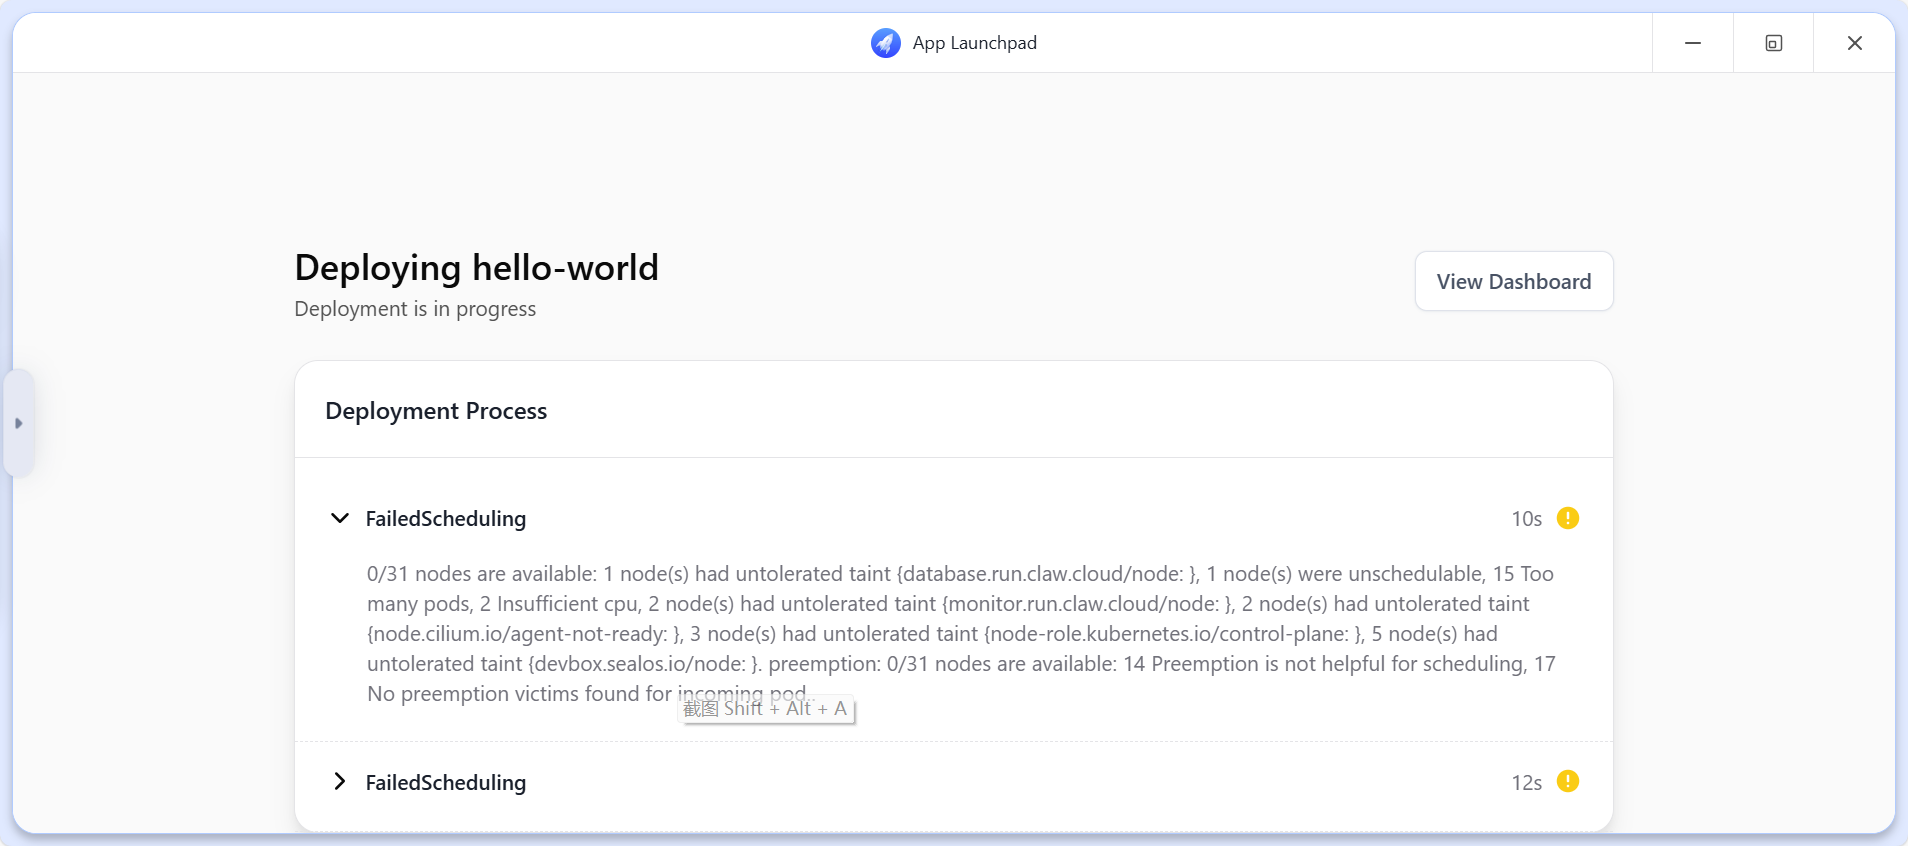Screen dimensions: 1908x846
Task: Select the 'Deploying hello-world' heading
Action: 477,268
